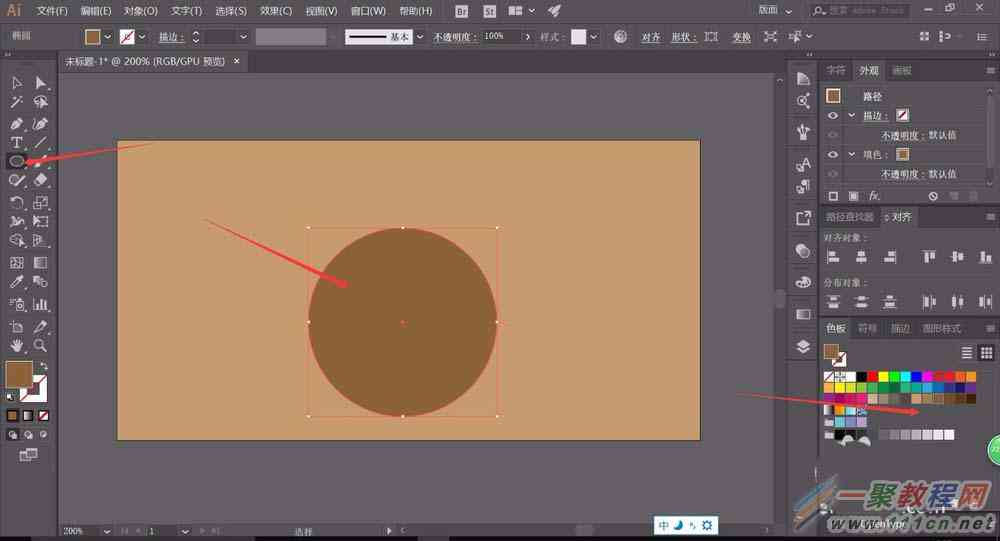Click the fill color box in toolbar
Screen dimensions: 1000x541
18,374
